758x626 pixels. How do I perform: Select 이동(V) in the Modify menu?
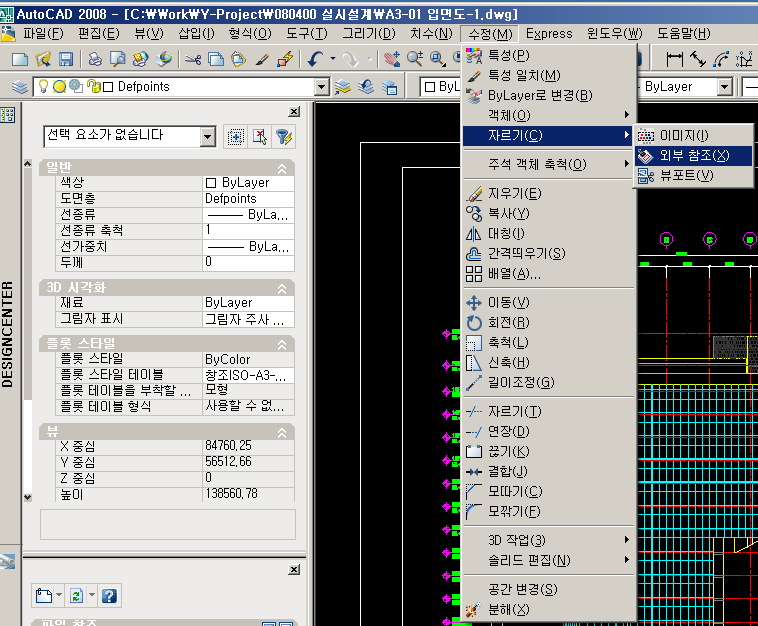[508, 302]
